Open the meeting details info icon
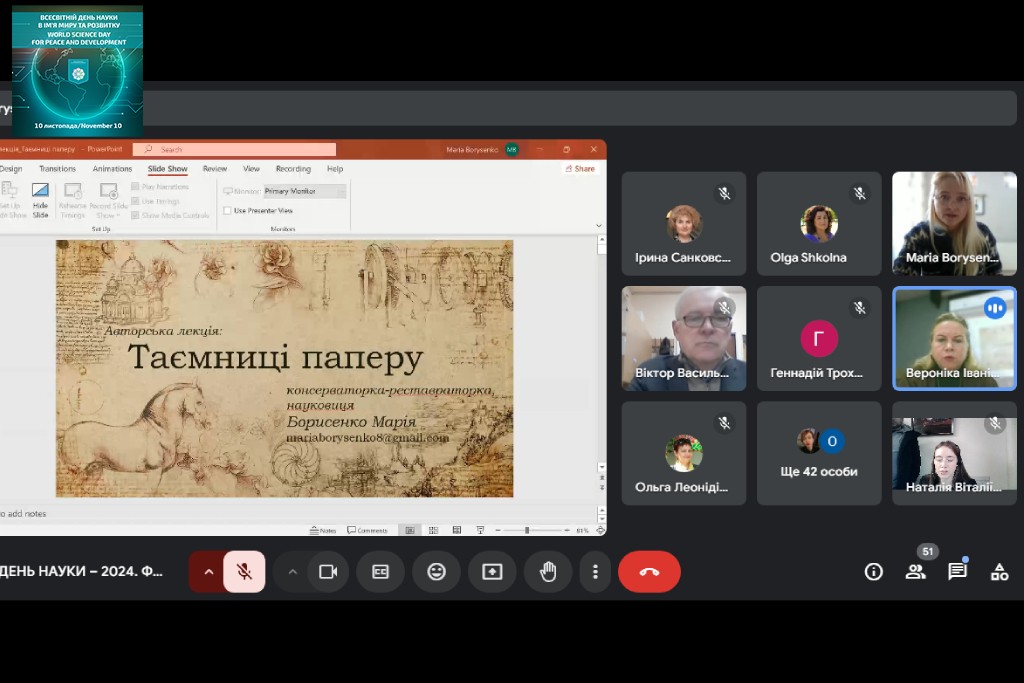The image size is (1024, 683). [x=874, y=572]
